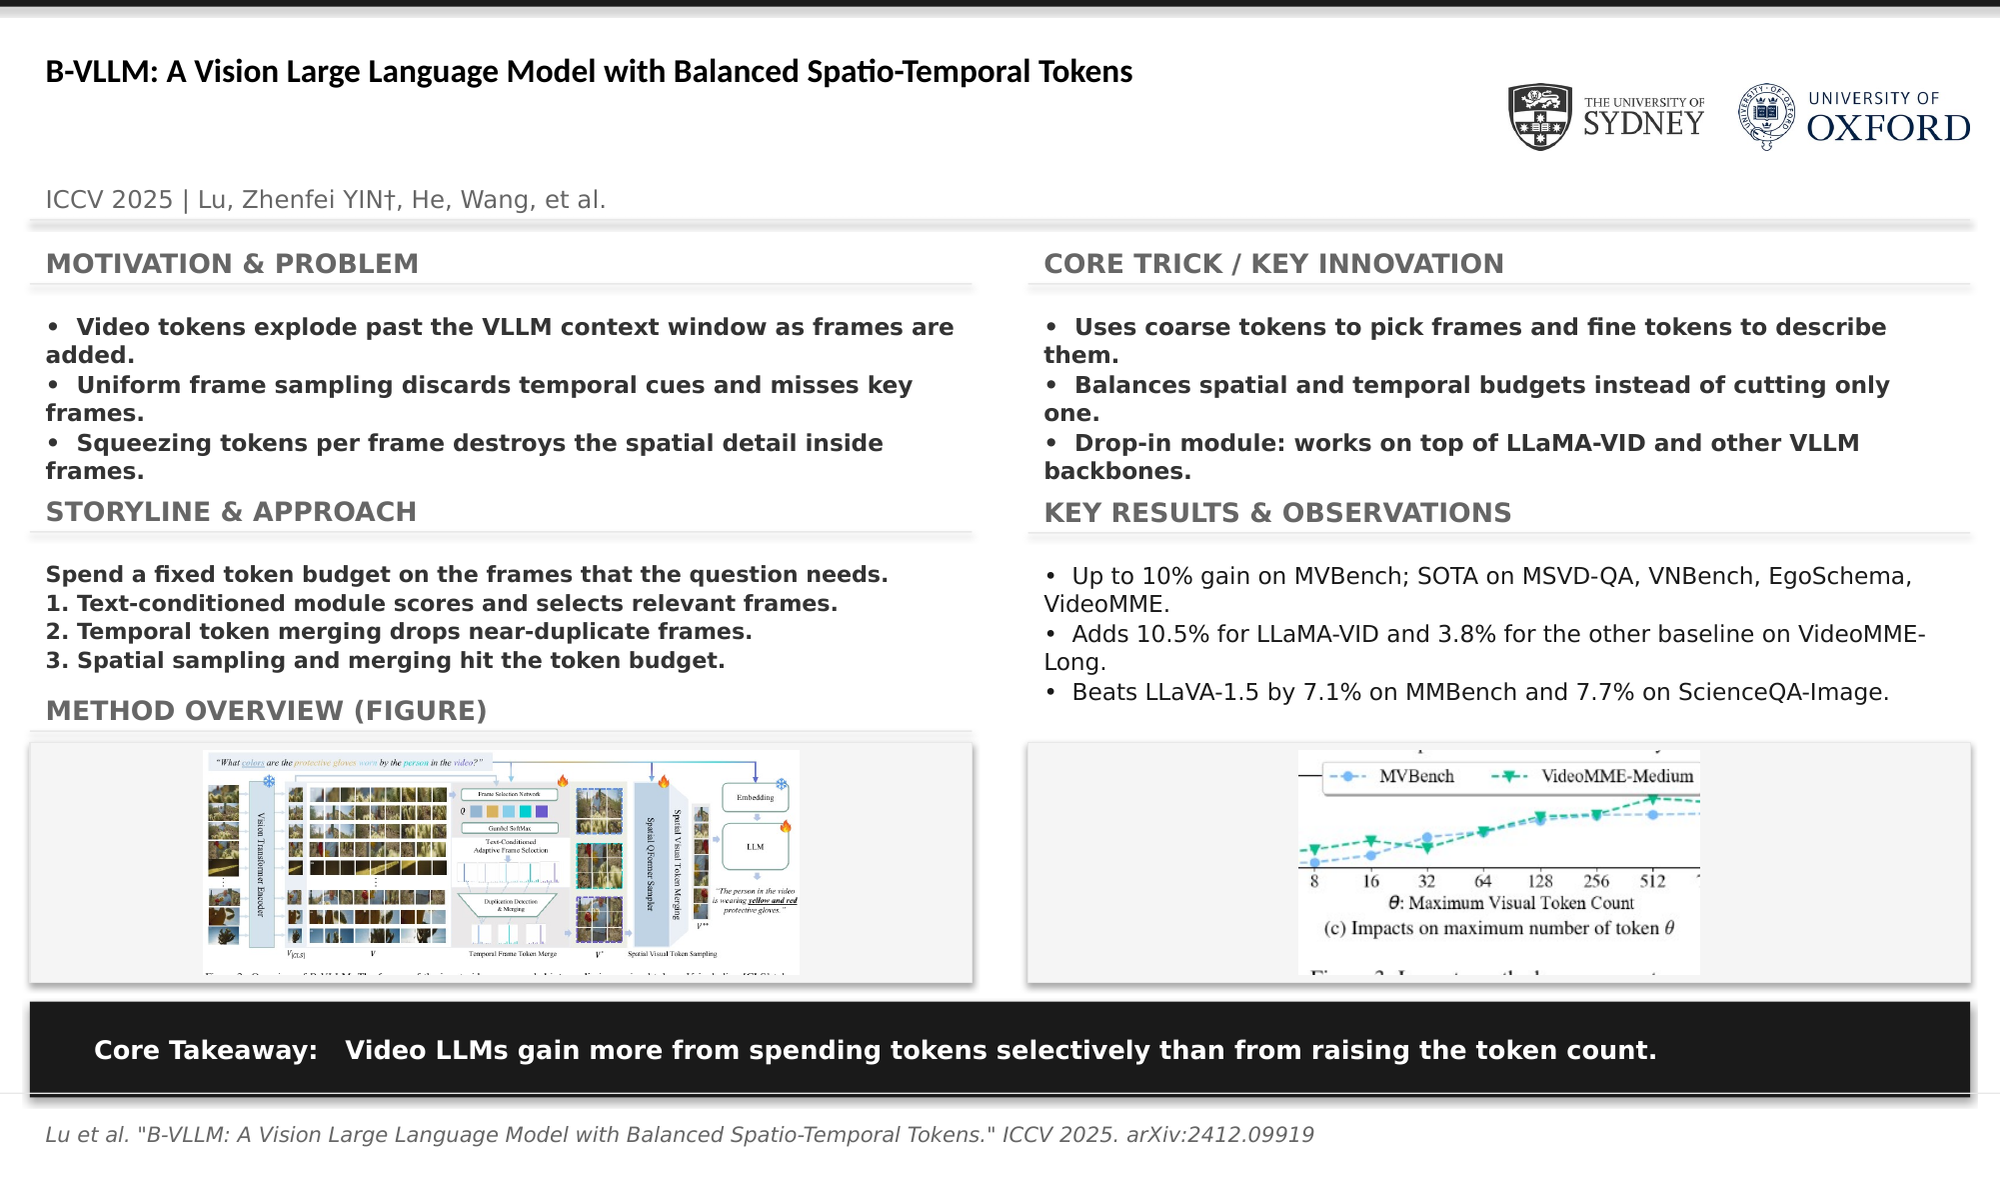Select the OXFORD wordmark in the header
The width and height of the screenshot is (2000, 1200).
point(1888,128)
